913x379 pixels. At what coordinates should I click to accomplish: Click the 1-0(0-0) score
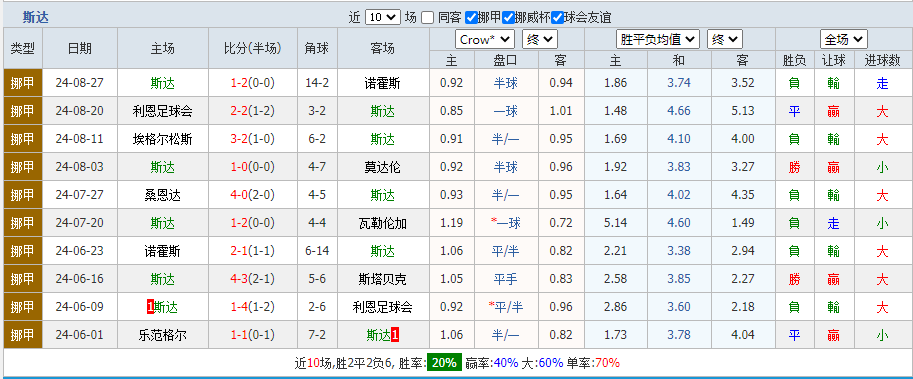click(252, 167)
